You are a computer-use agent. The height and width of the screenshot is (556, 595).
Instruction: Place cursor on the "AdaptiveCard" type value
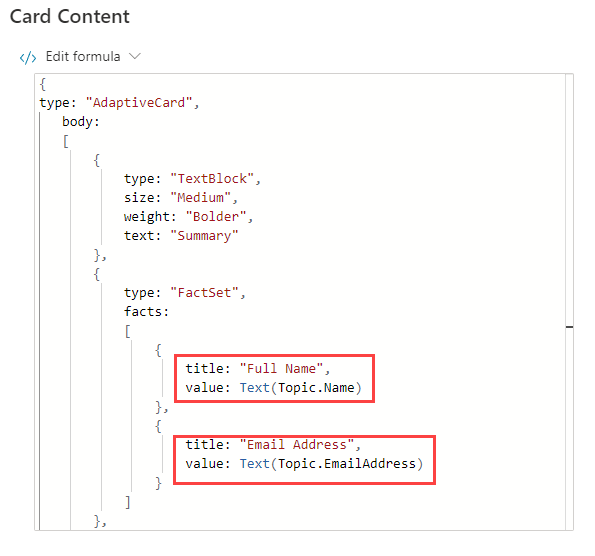(139, 103)
